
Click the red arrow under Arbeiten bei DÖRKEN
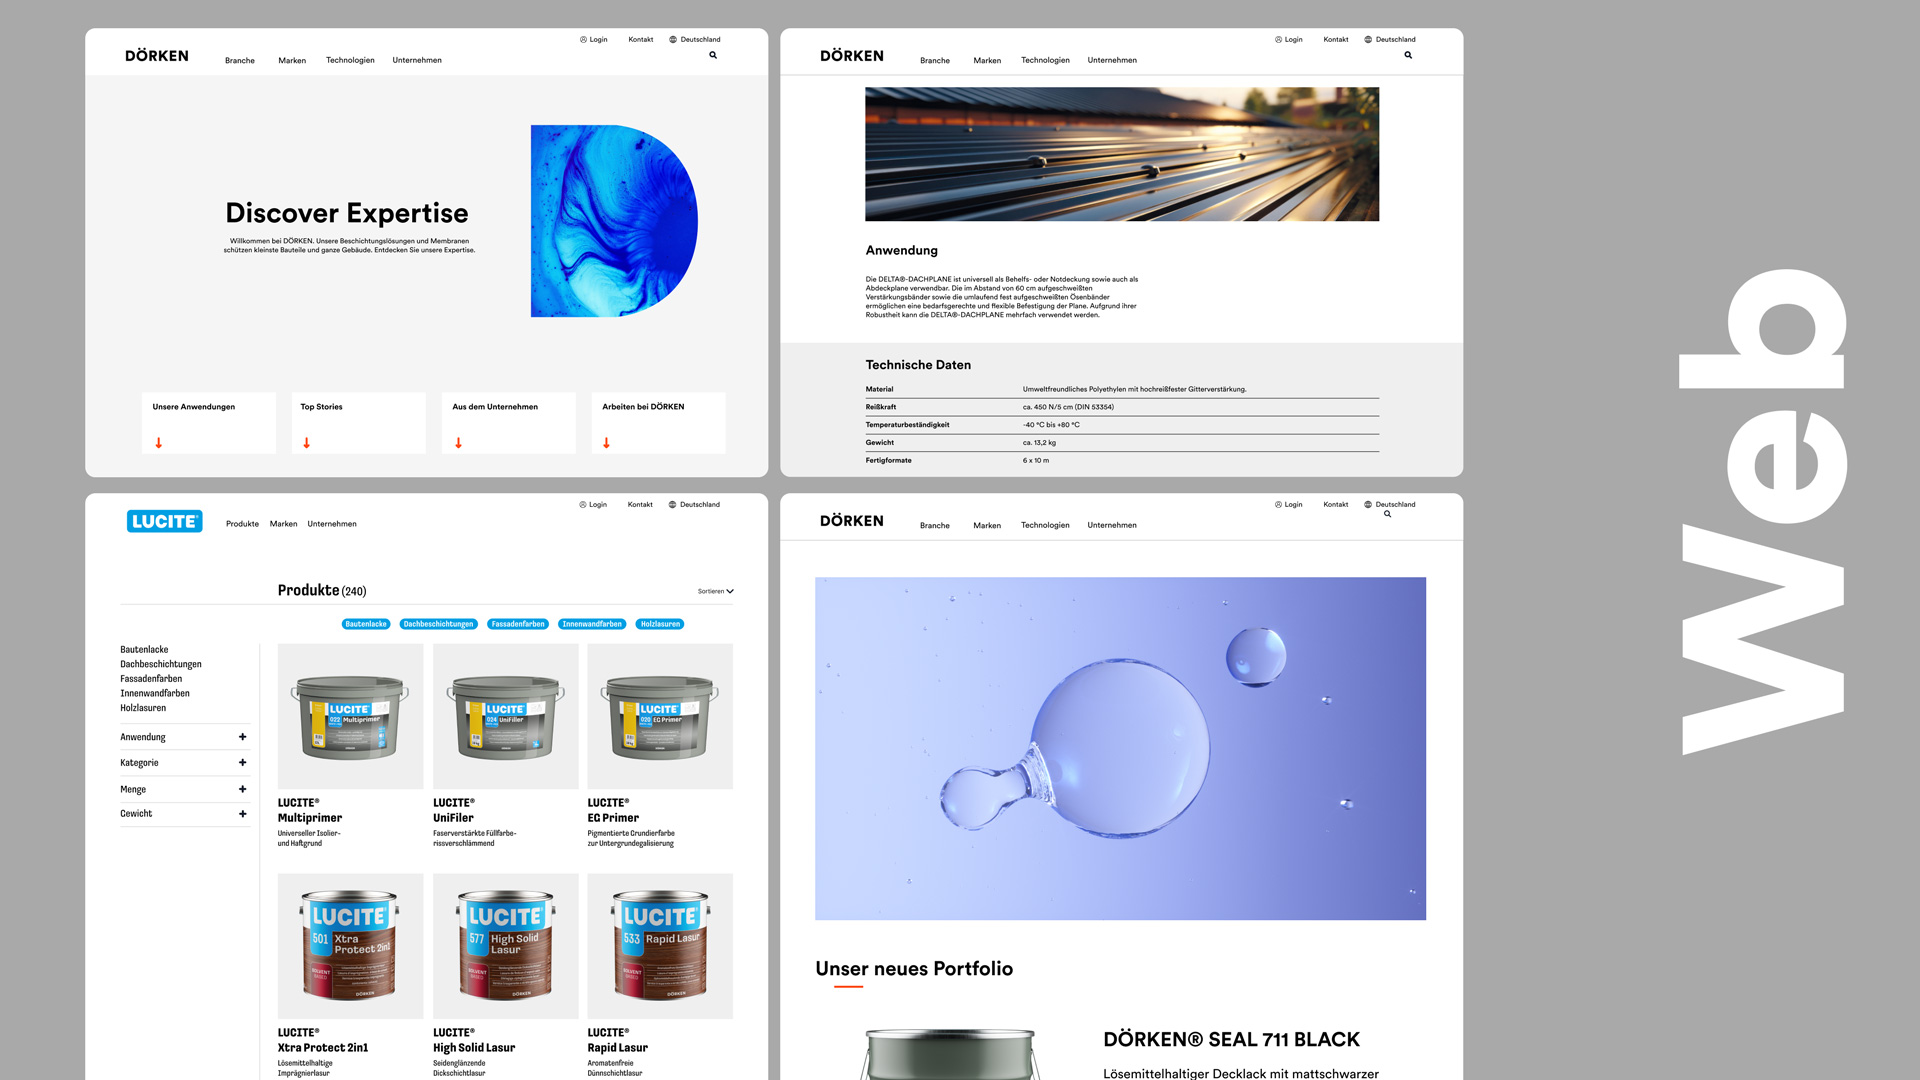click(606, 442)
